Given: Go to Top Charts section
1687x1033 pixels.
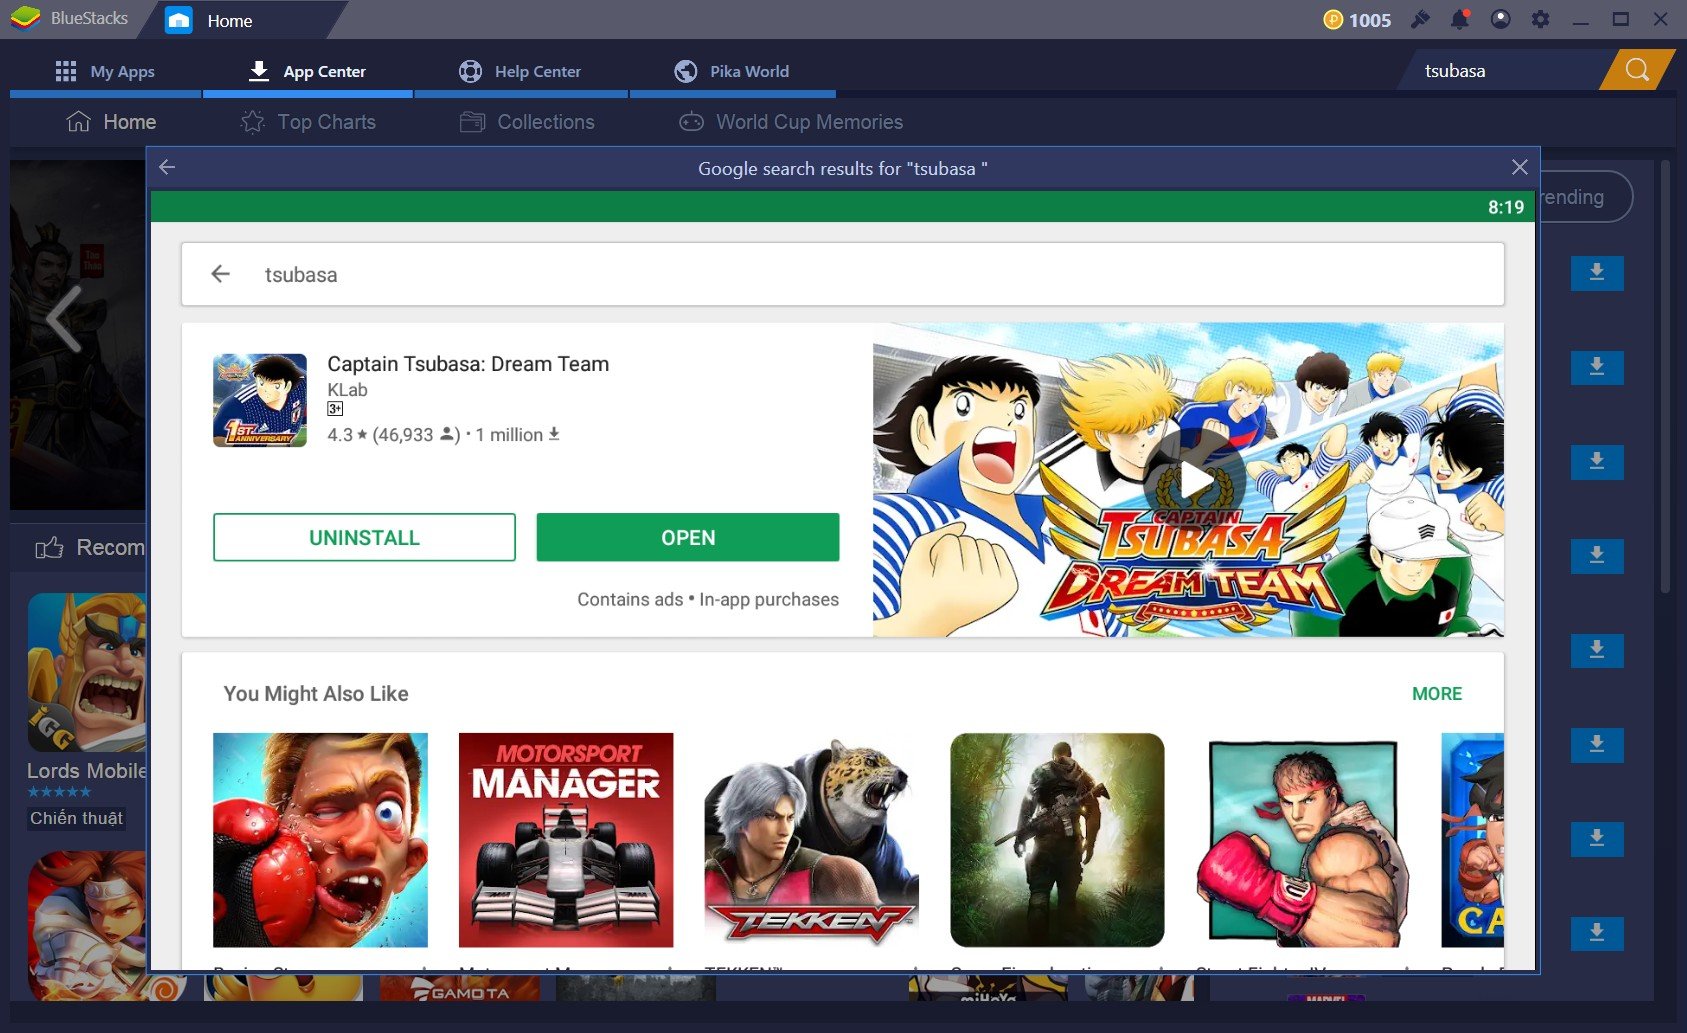Looking at the screenshot, I should [309, 122].
